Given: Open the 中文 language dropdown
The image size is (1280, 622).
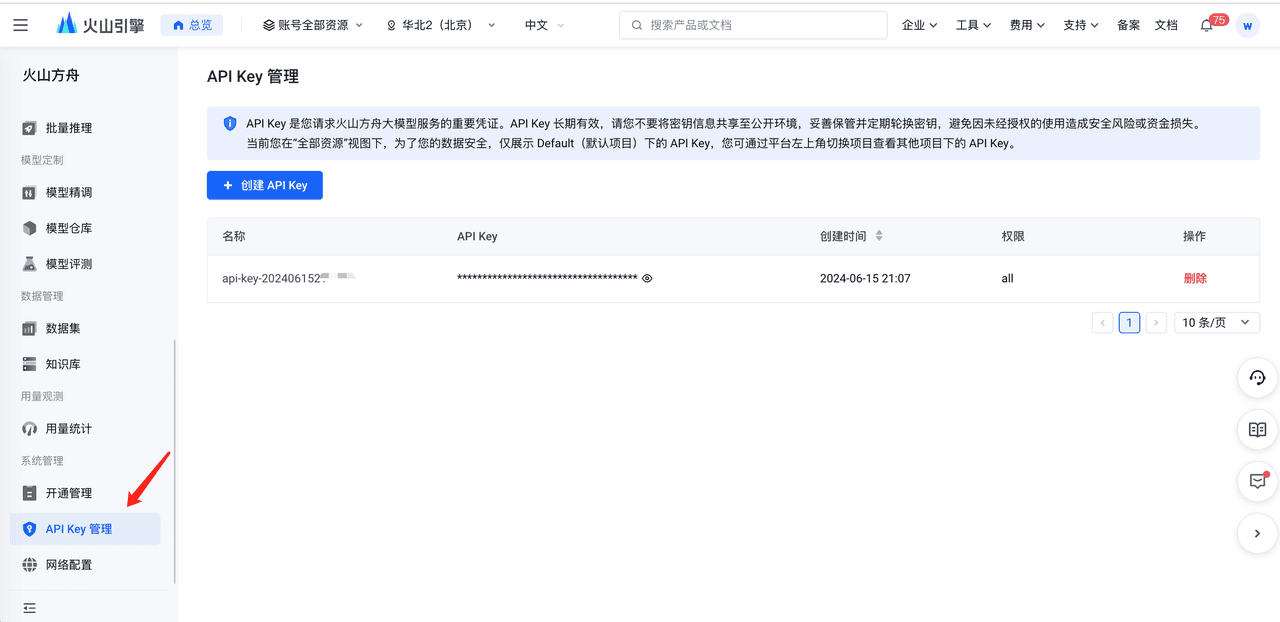Looking at the screenshot, I should [544, 25].
